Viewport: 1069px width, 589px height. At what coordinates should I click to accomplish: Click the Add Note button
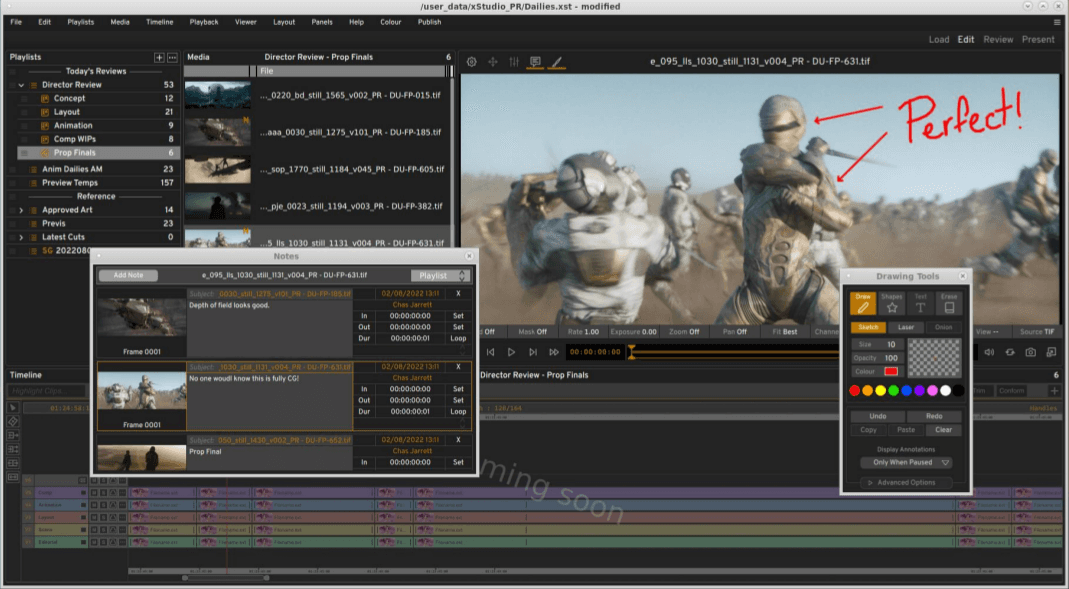[x=128, y=275]
